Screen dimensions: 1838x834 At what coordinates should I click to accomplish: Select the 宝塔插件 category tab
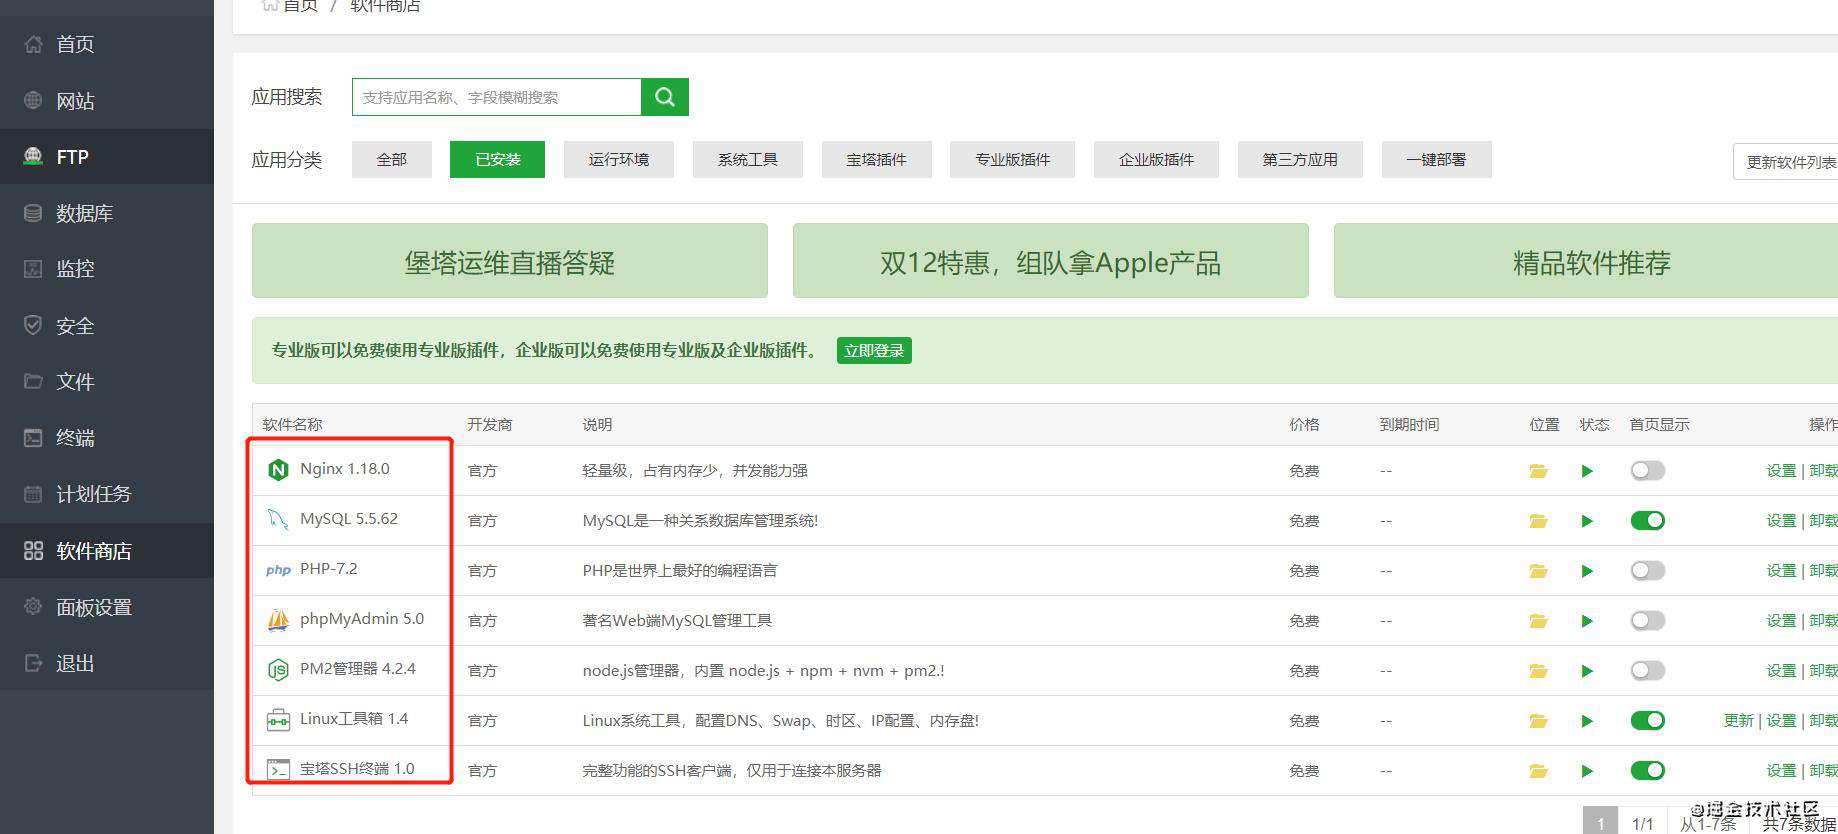pos(876,160)
